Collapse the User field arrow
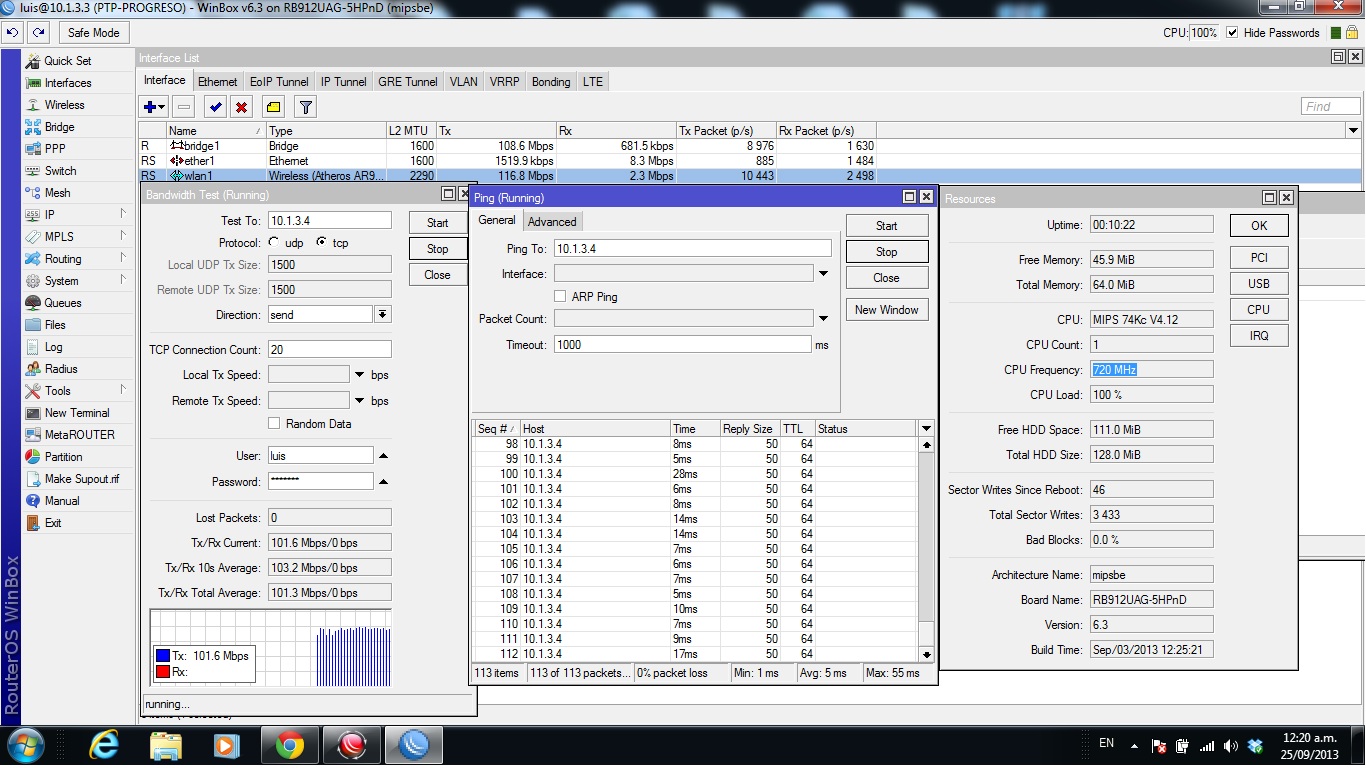Viewport: 1366px width, 768px height. 383,456
